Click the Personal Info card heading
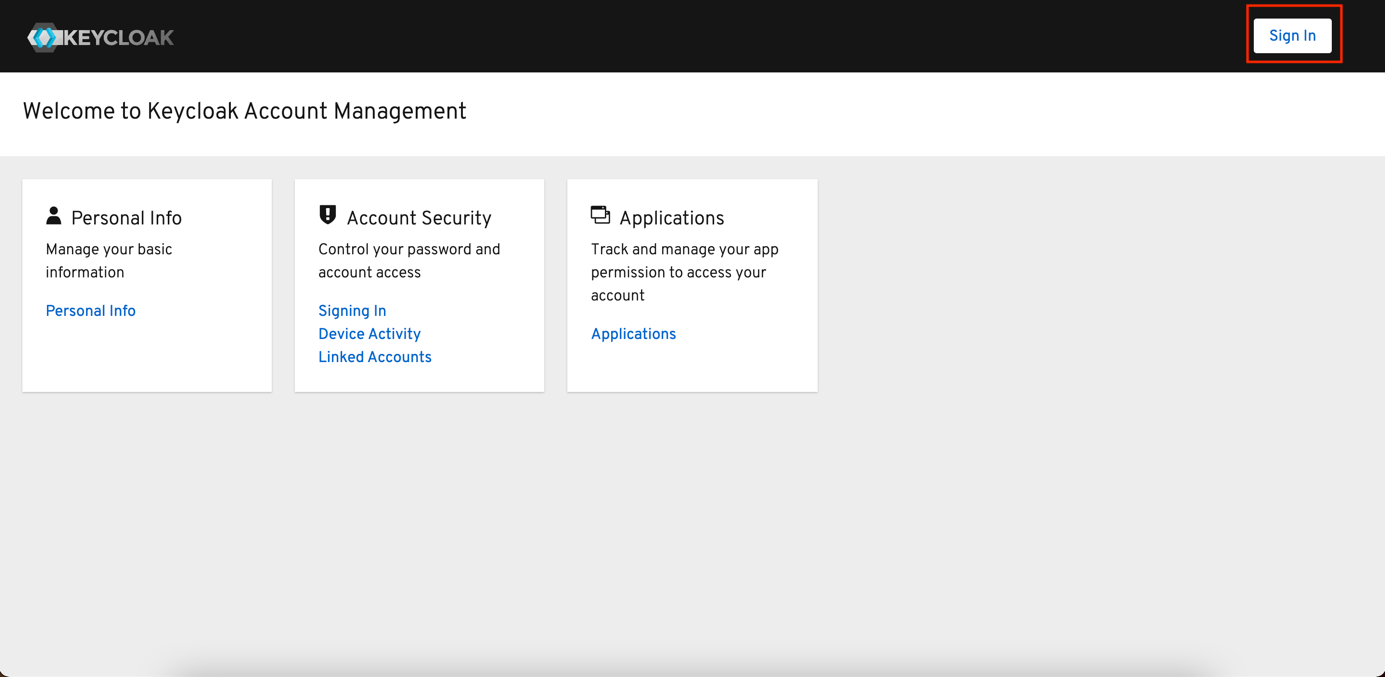Screen dimensions: 1385x677 (126, 218)
